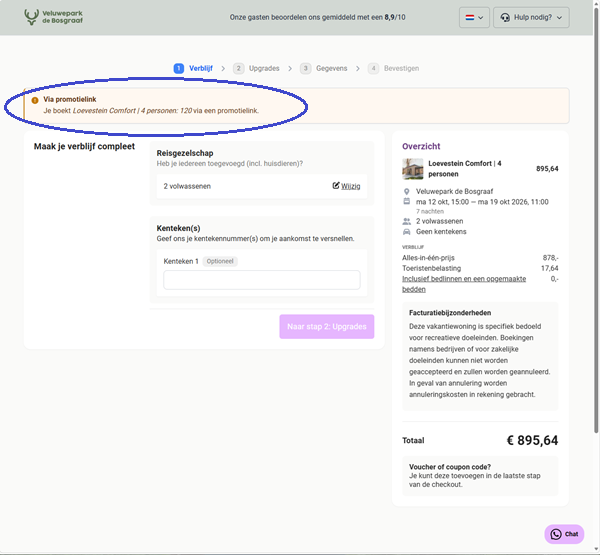Click the location pin icon in Overzicht
This screenshot has width=600, height=555.
click(x=406, y=191)
